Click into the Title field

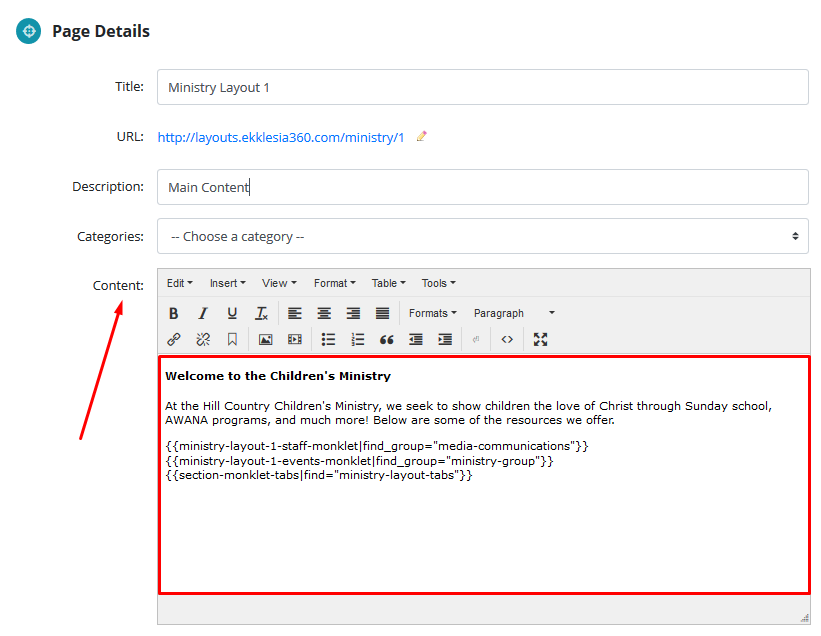point(483,87)
